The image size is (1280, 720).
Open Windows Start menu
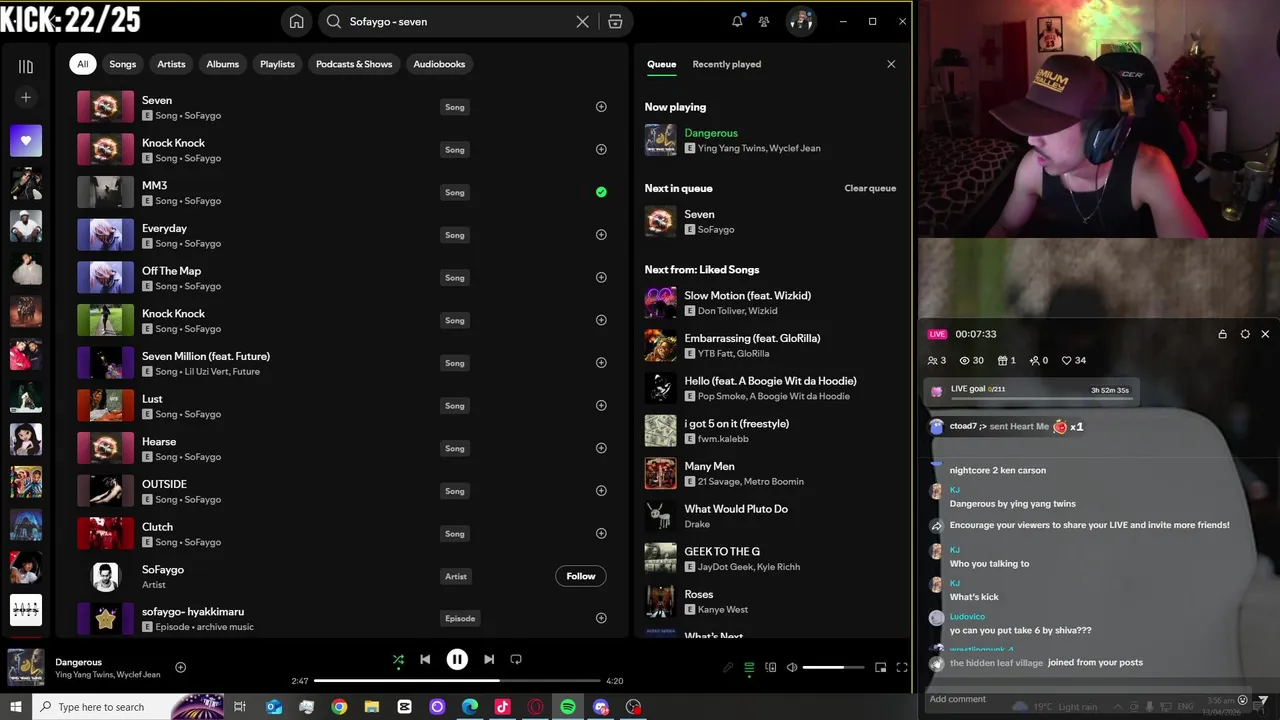(15, 706)
